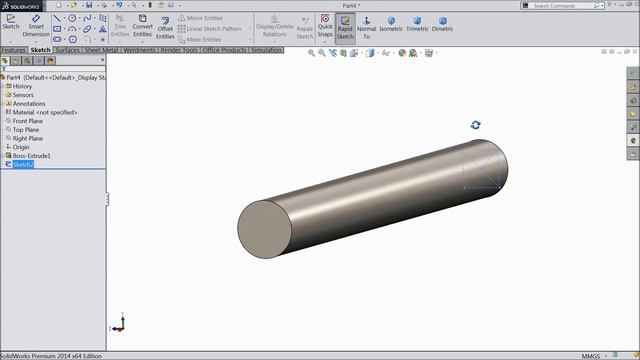Screen dimensions: 640x360
Task: Open Quick Snaps dropdown arrow
Action: point(325,41)
